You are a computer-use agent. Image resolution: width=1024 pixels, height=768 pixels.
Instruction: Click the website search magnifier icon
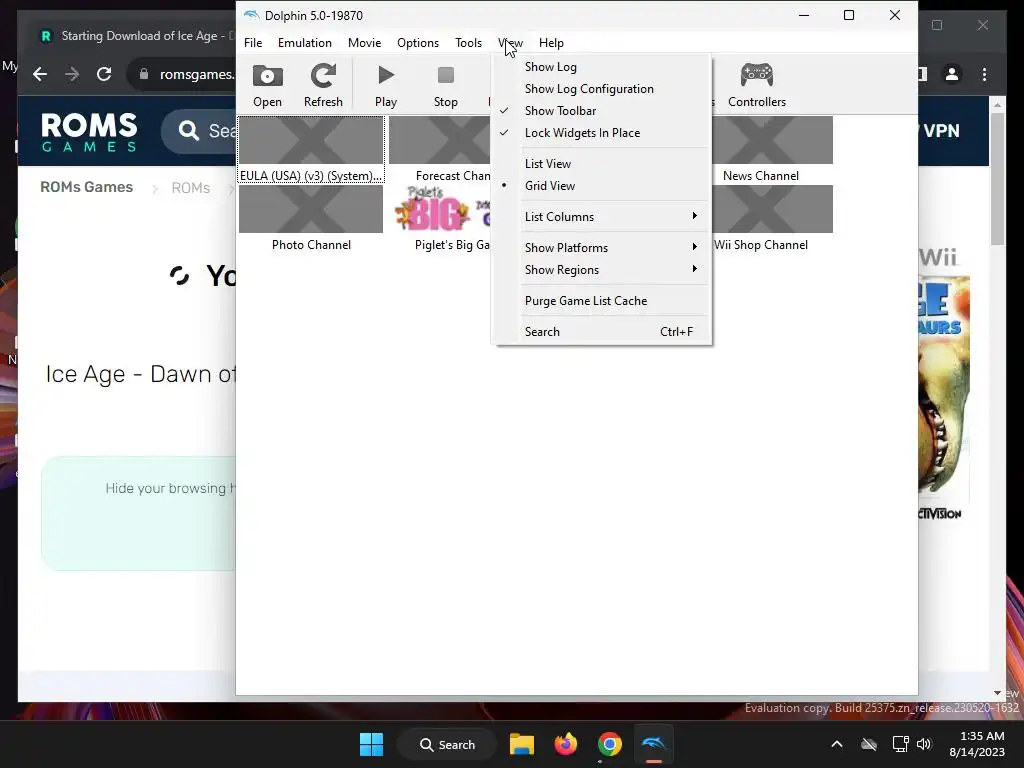[x=189, y=131]
